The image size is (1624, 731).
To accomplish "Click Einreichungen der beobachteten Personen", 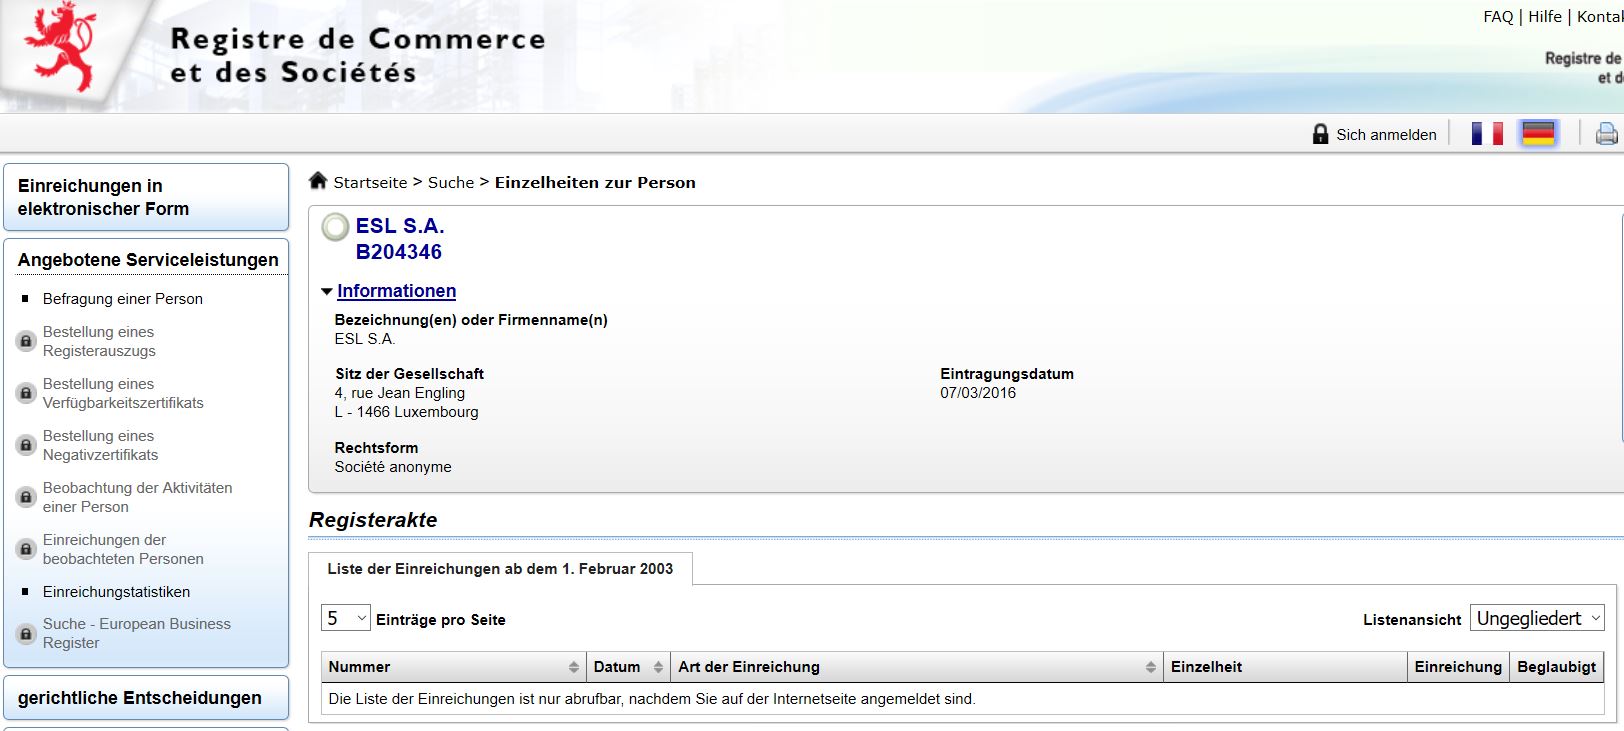I will (x=123, y=549).
